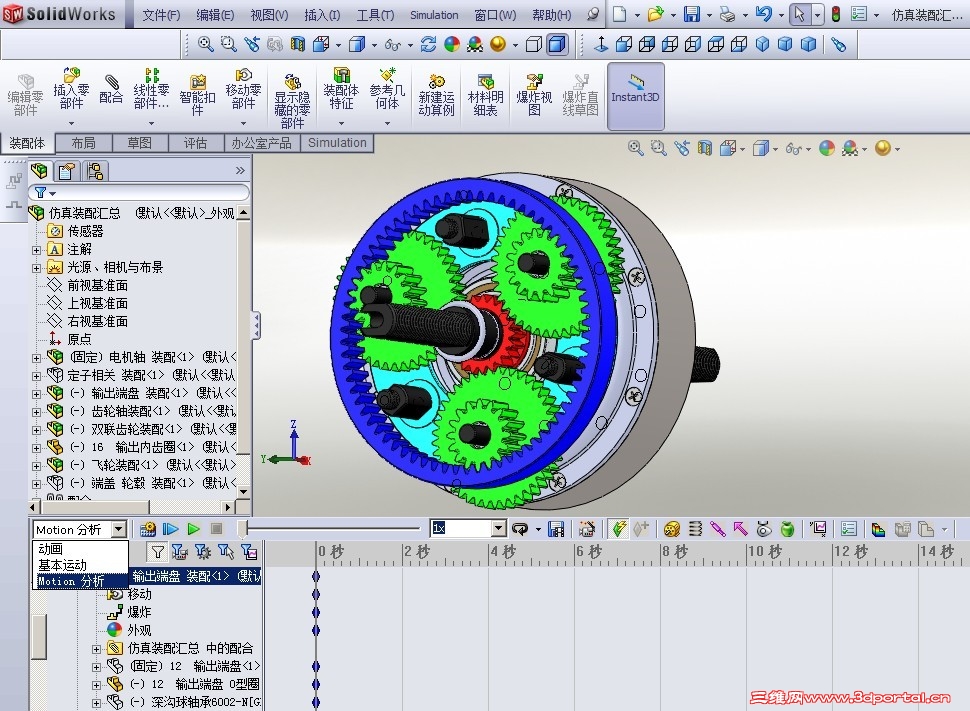
Task: Open the 文件(F) menu
Action: 161,15
